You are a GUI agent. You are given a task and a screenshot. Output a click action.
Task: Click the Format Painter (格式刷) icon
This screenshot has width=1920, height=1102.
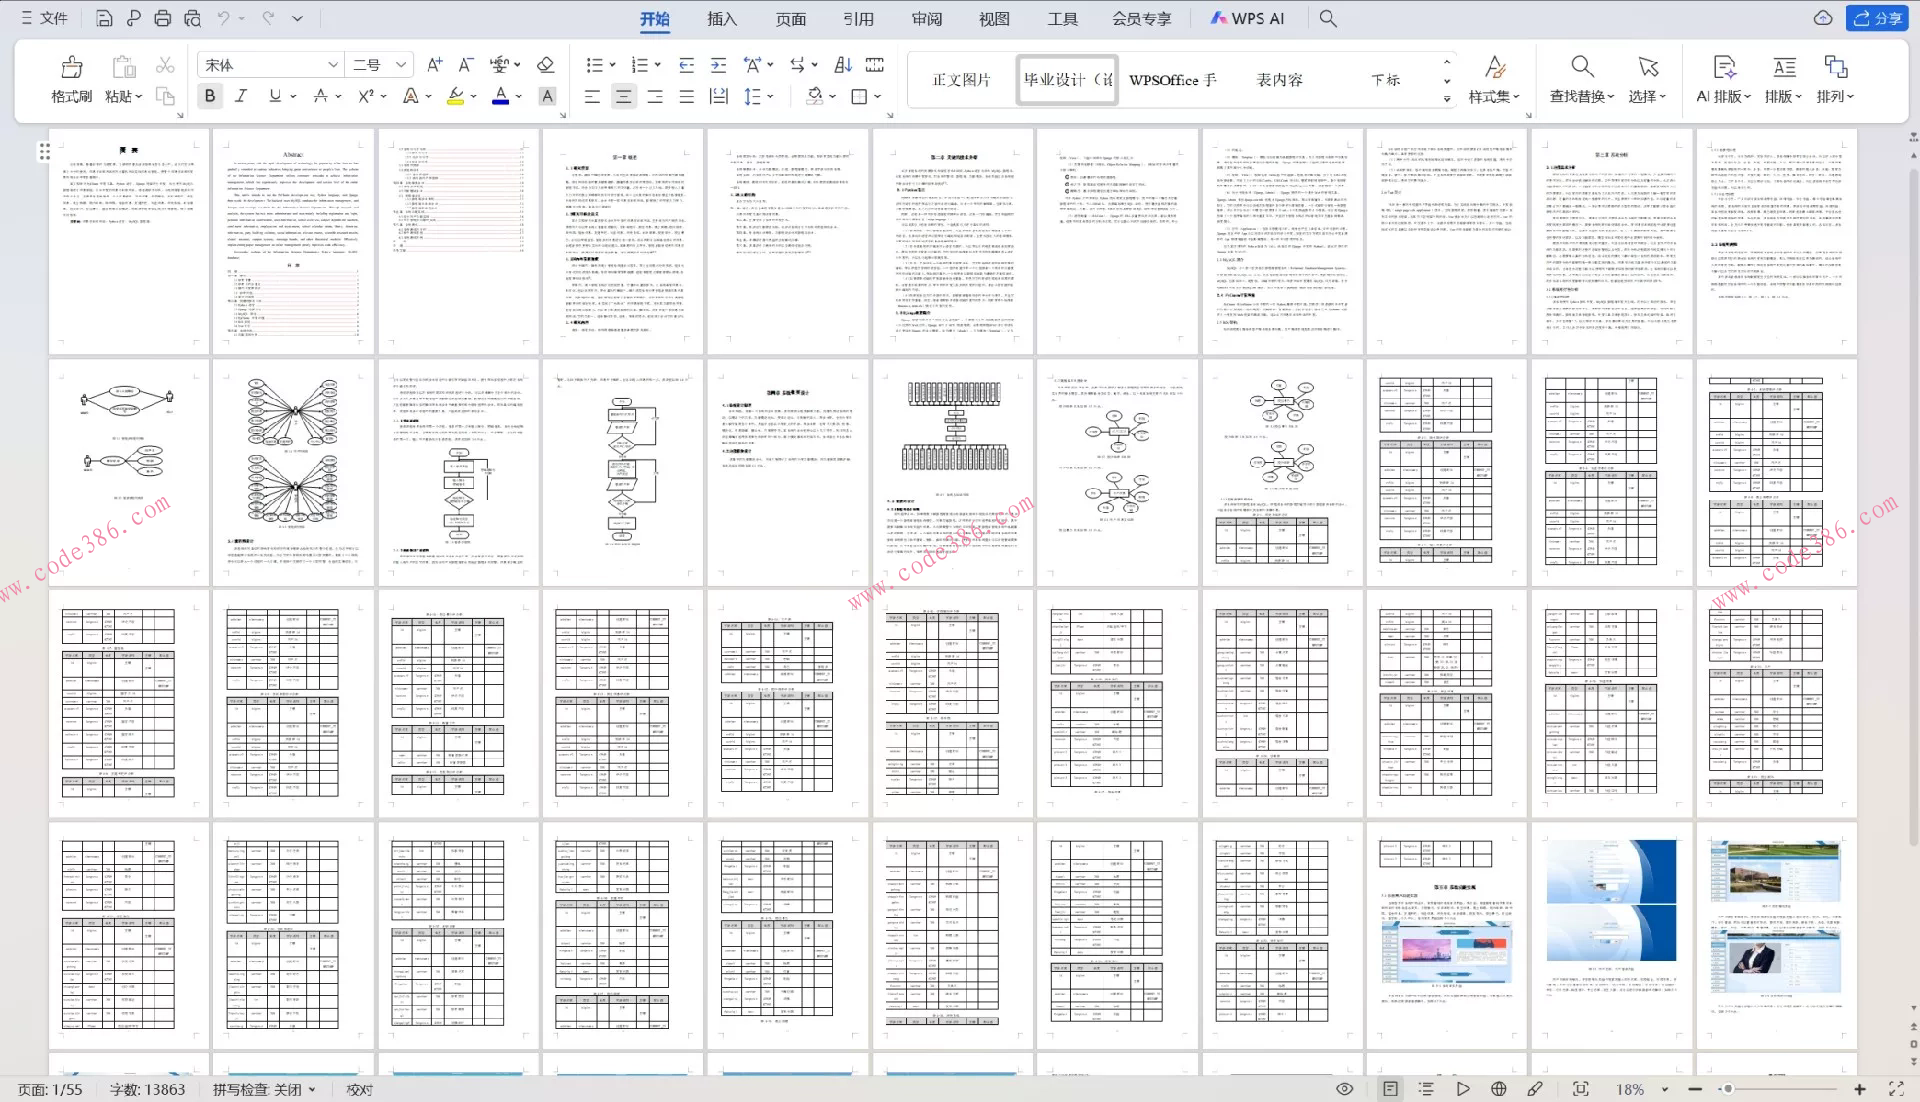[71, 68]
